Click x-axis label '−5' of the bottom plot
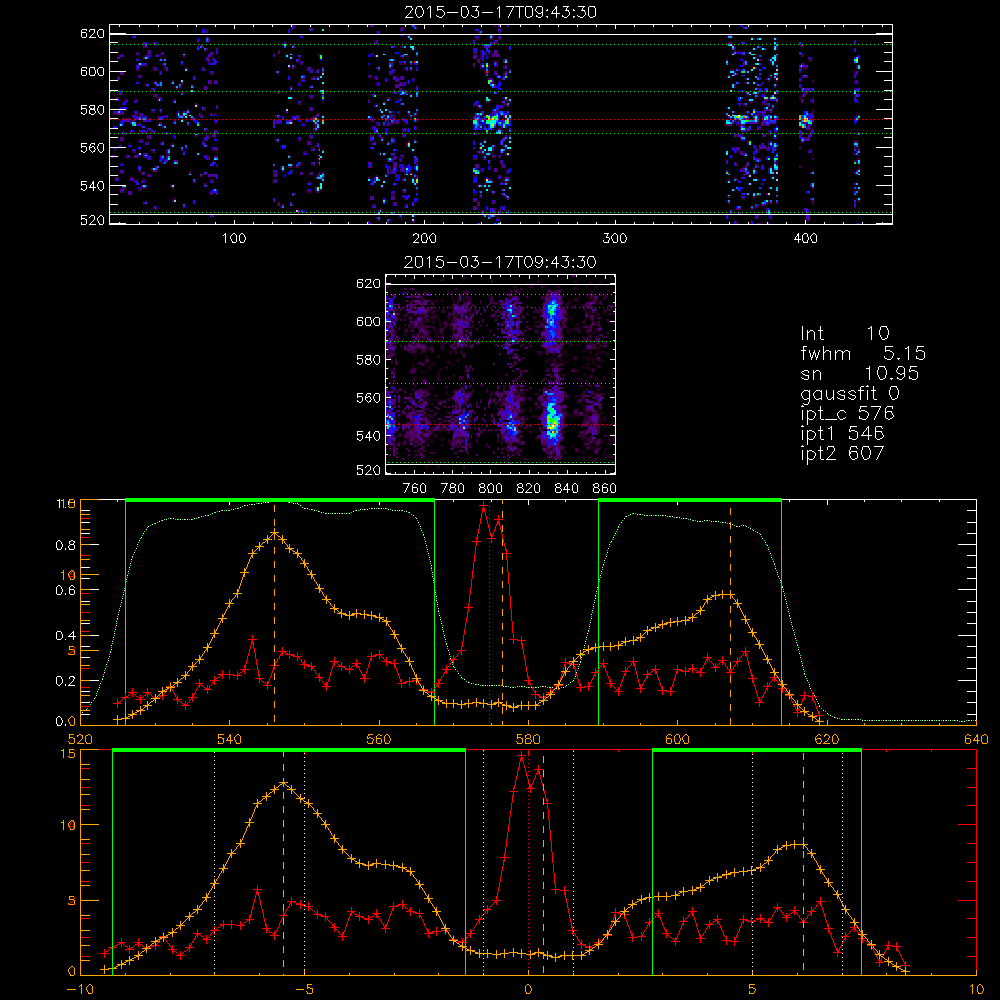 click(305, 990)
